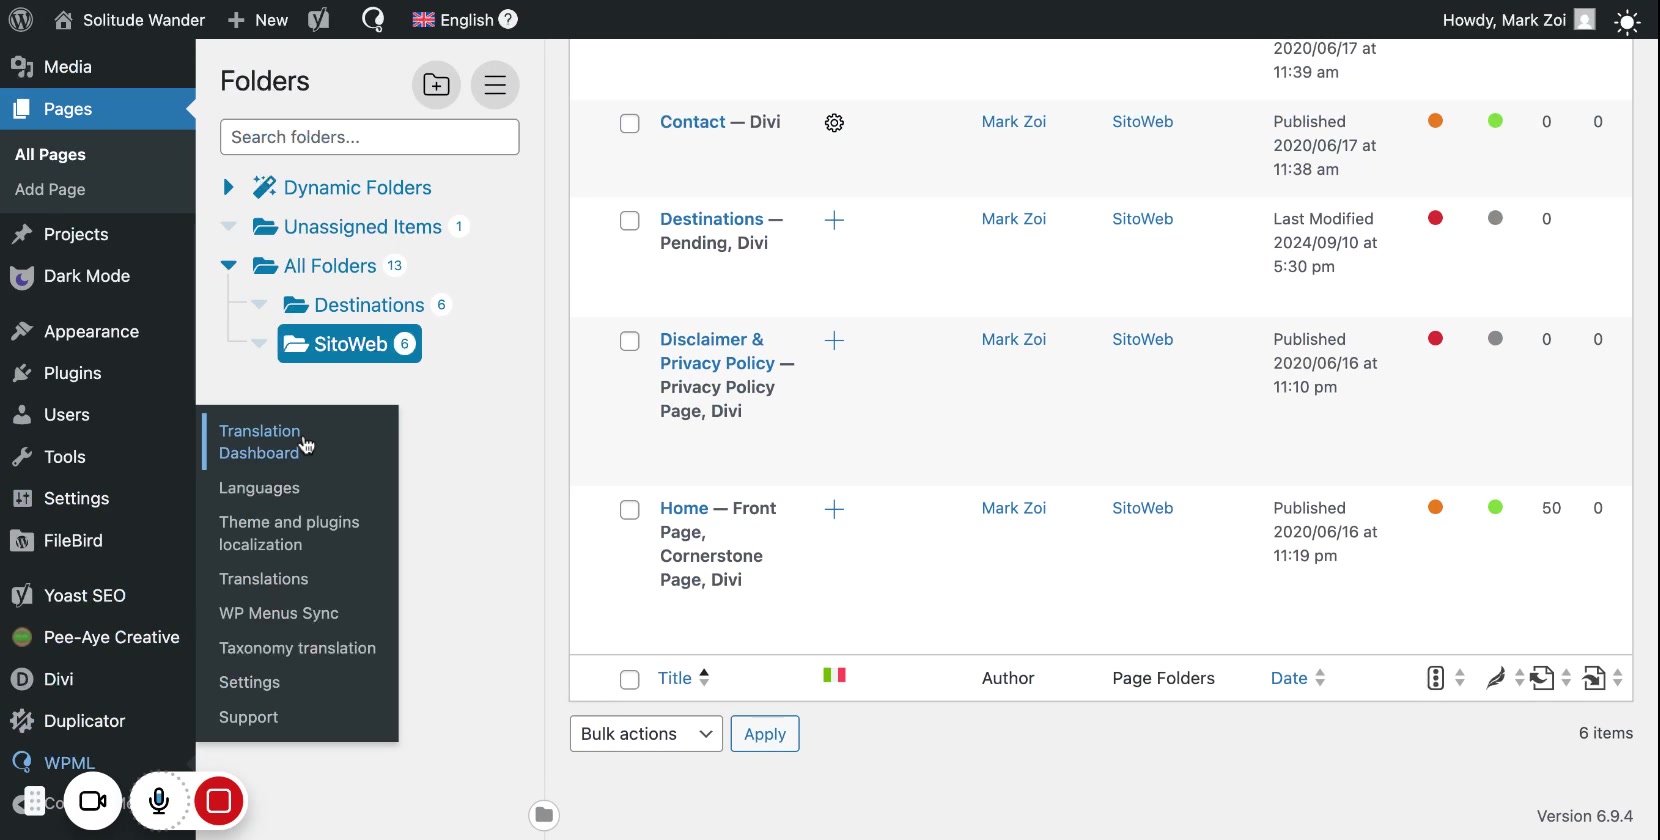1660x840 pixels.
Task: Expand the Dynamic Folders tree node
Action: (x=228, y=187)
